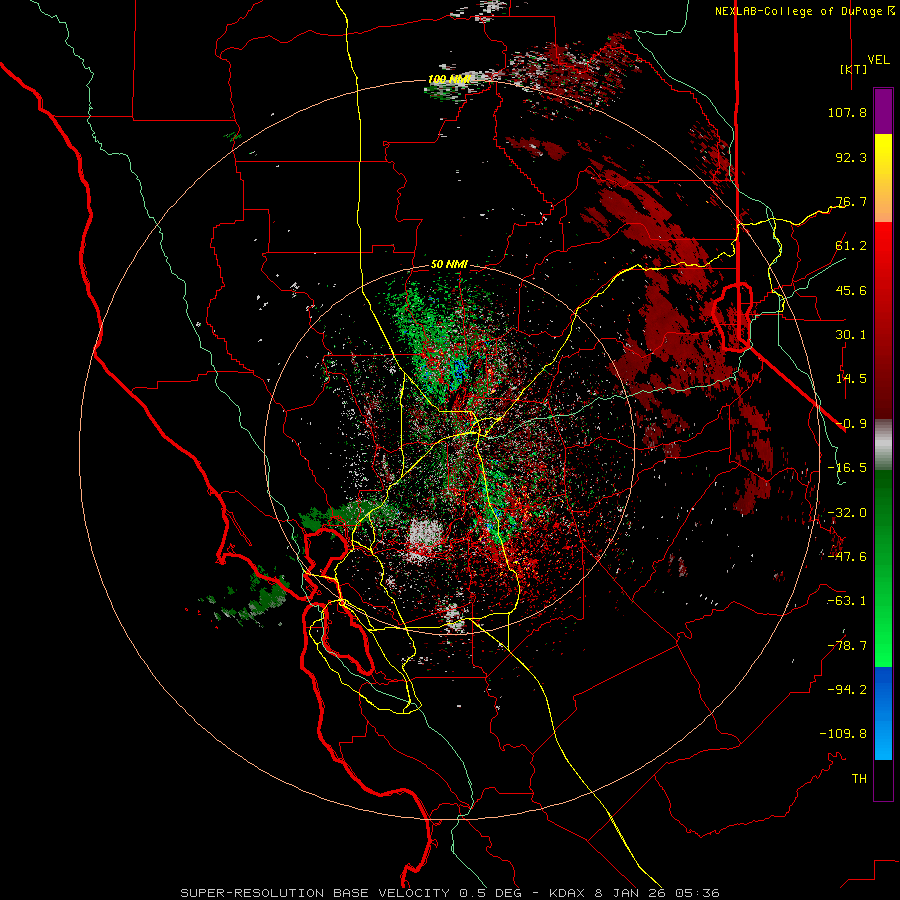Viewport: 900px width, 900px height.
Task: Click the -94.2 scale value
Action: [847, 689]
